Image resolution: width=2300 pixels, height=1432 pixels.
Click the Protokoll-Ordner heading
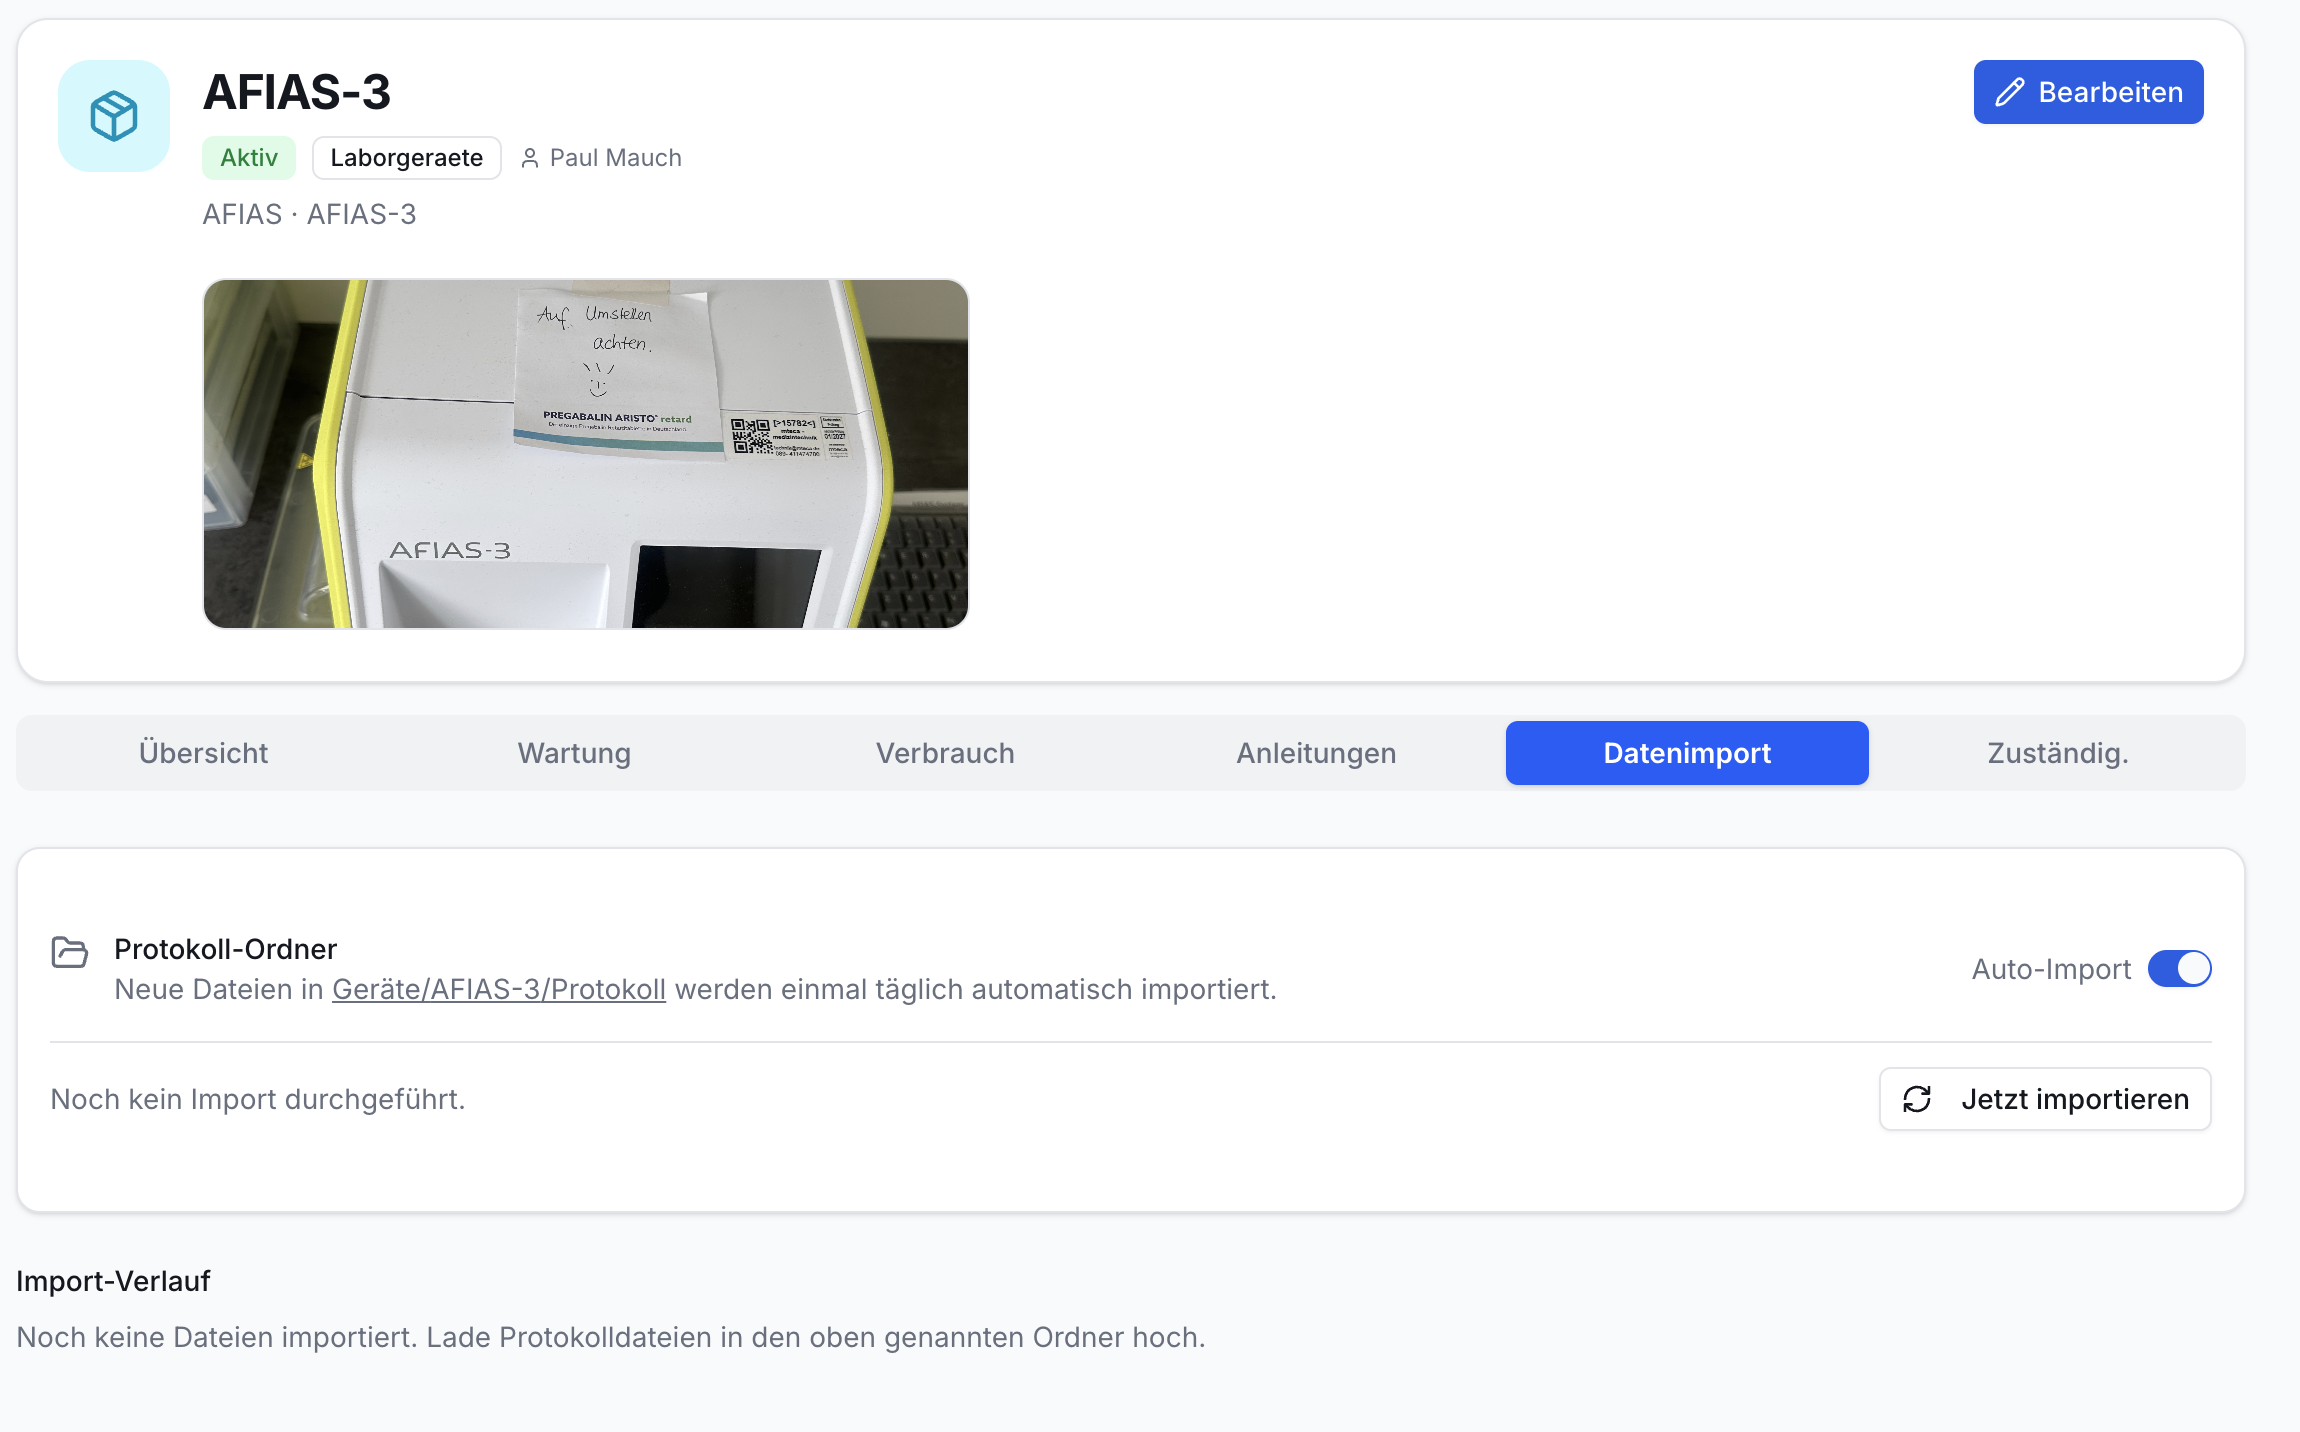click(x=226, y=949)
